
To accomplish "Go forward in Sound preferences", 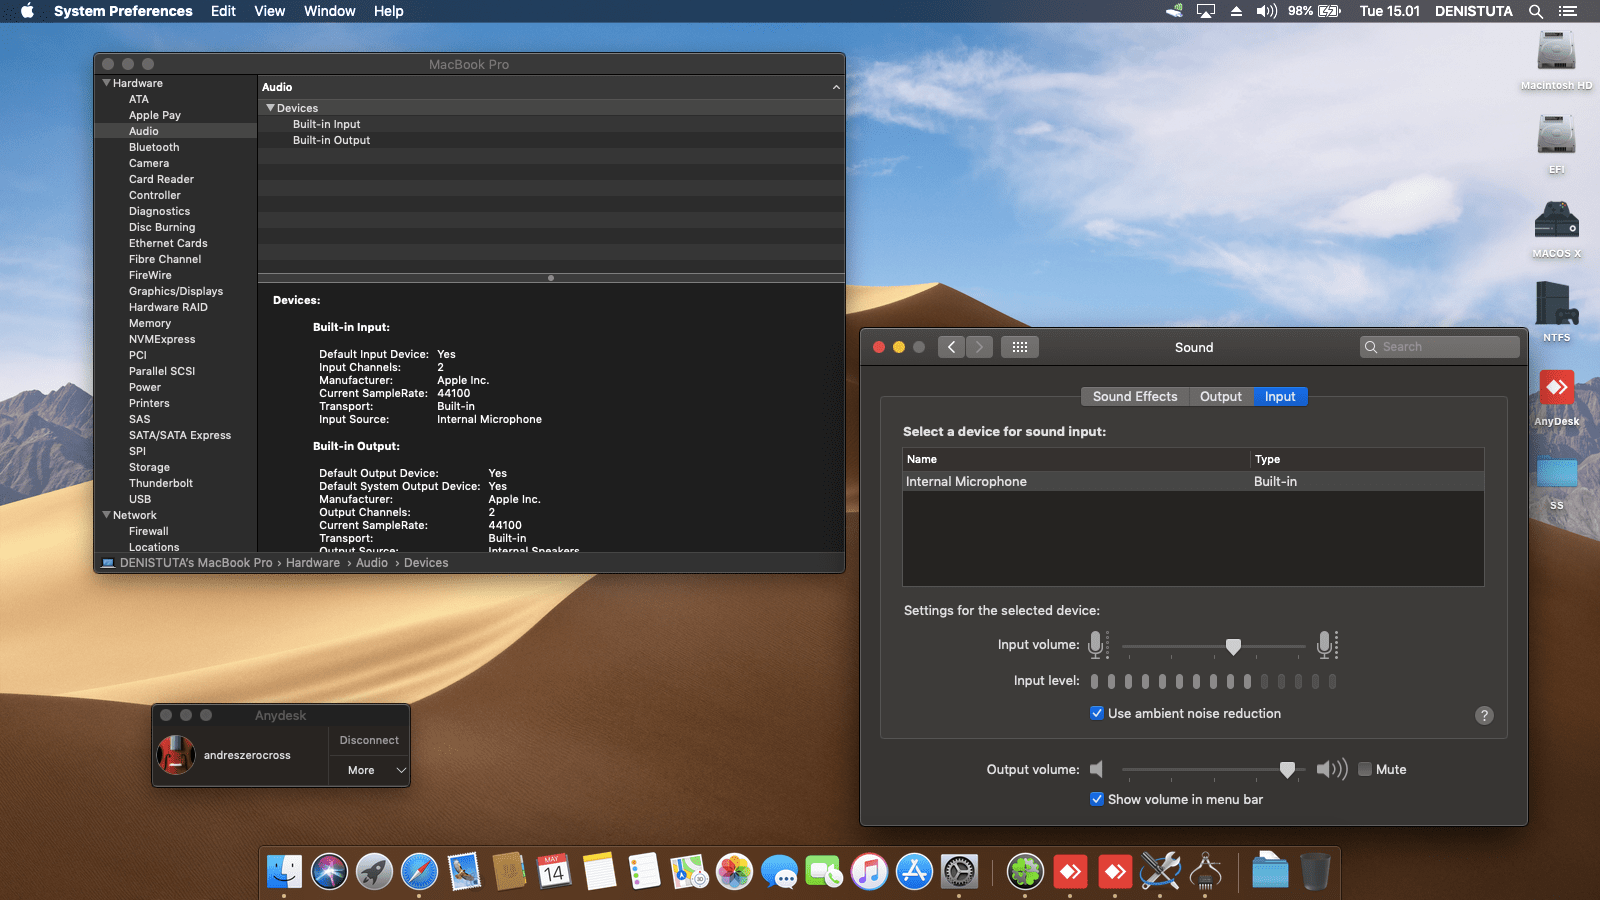I will (980, 347).
